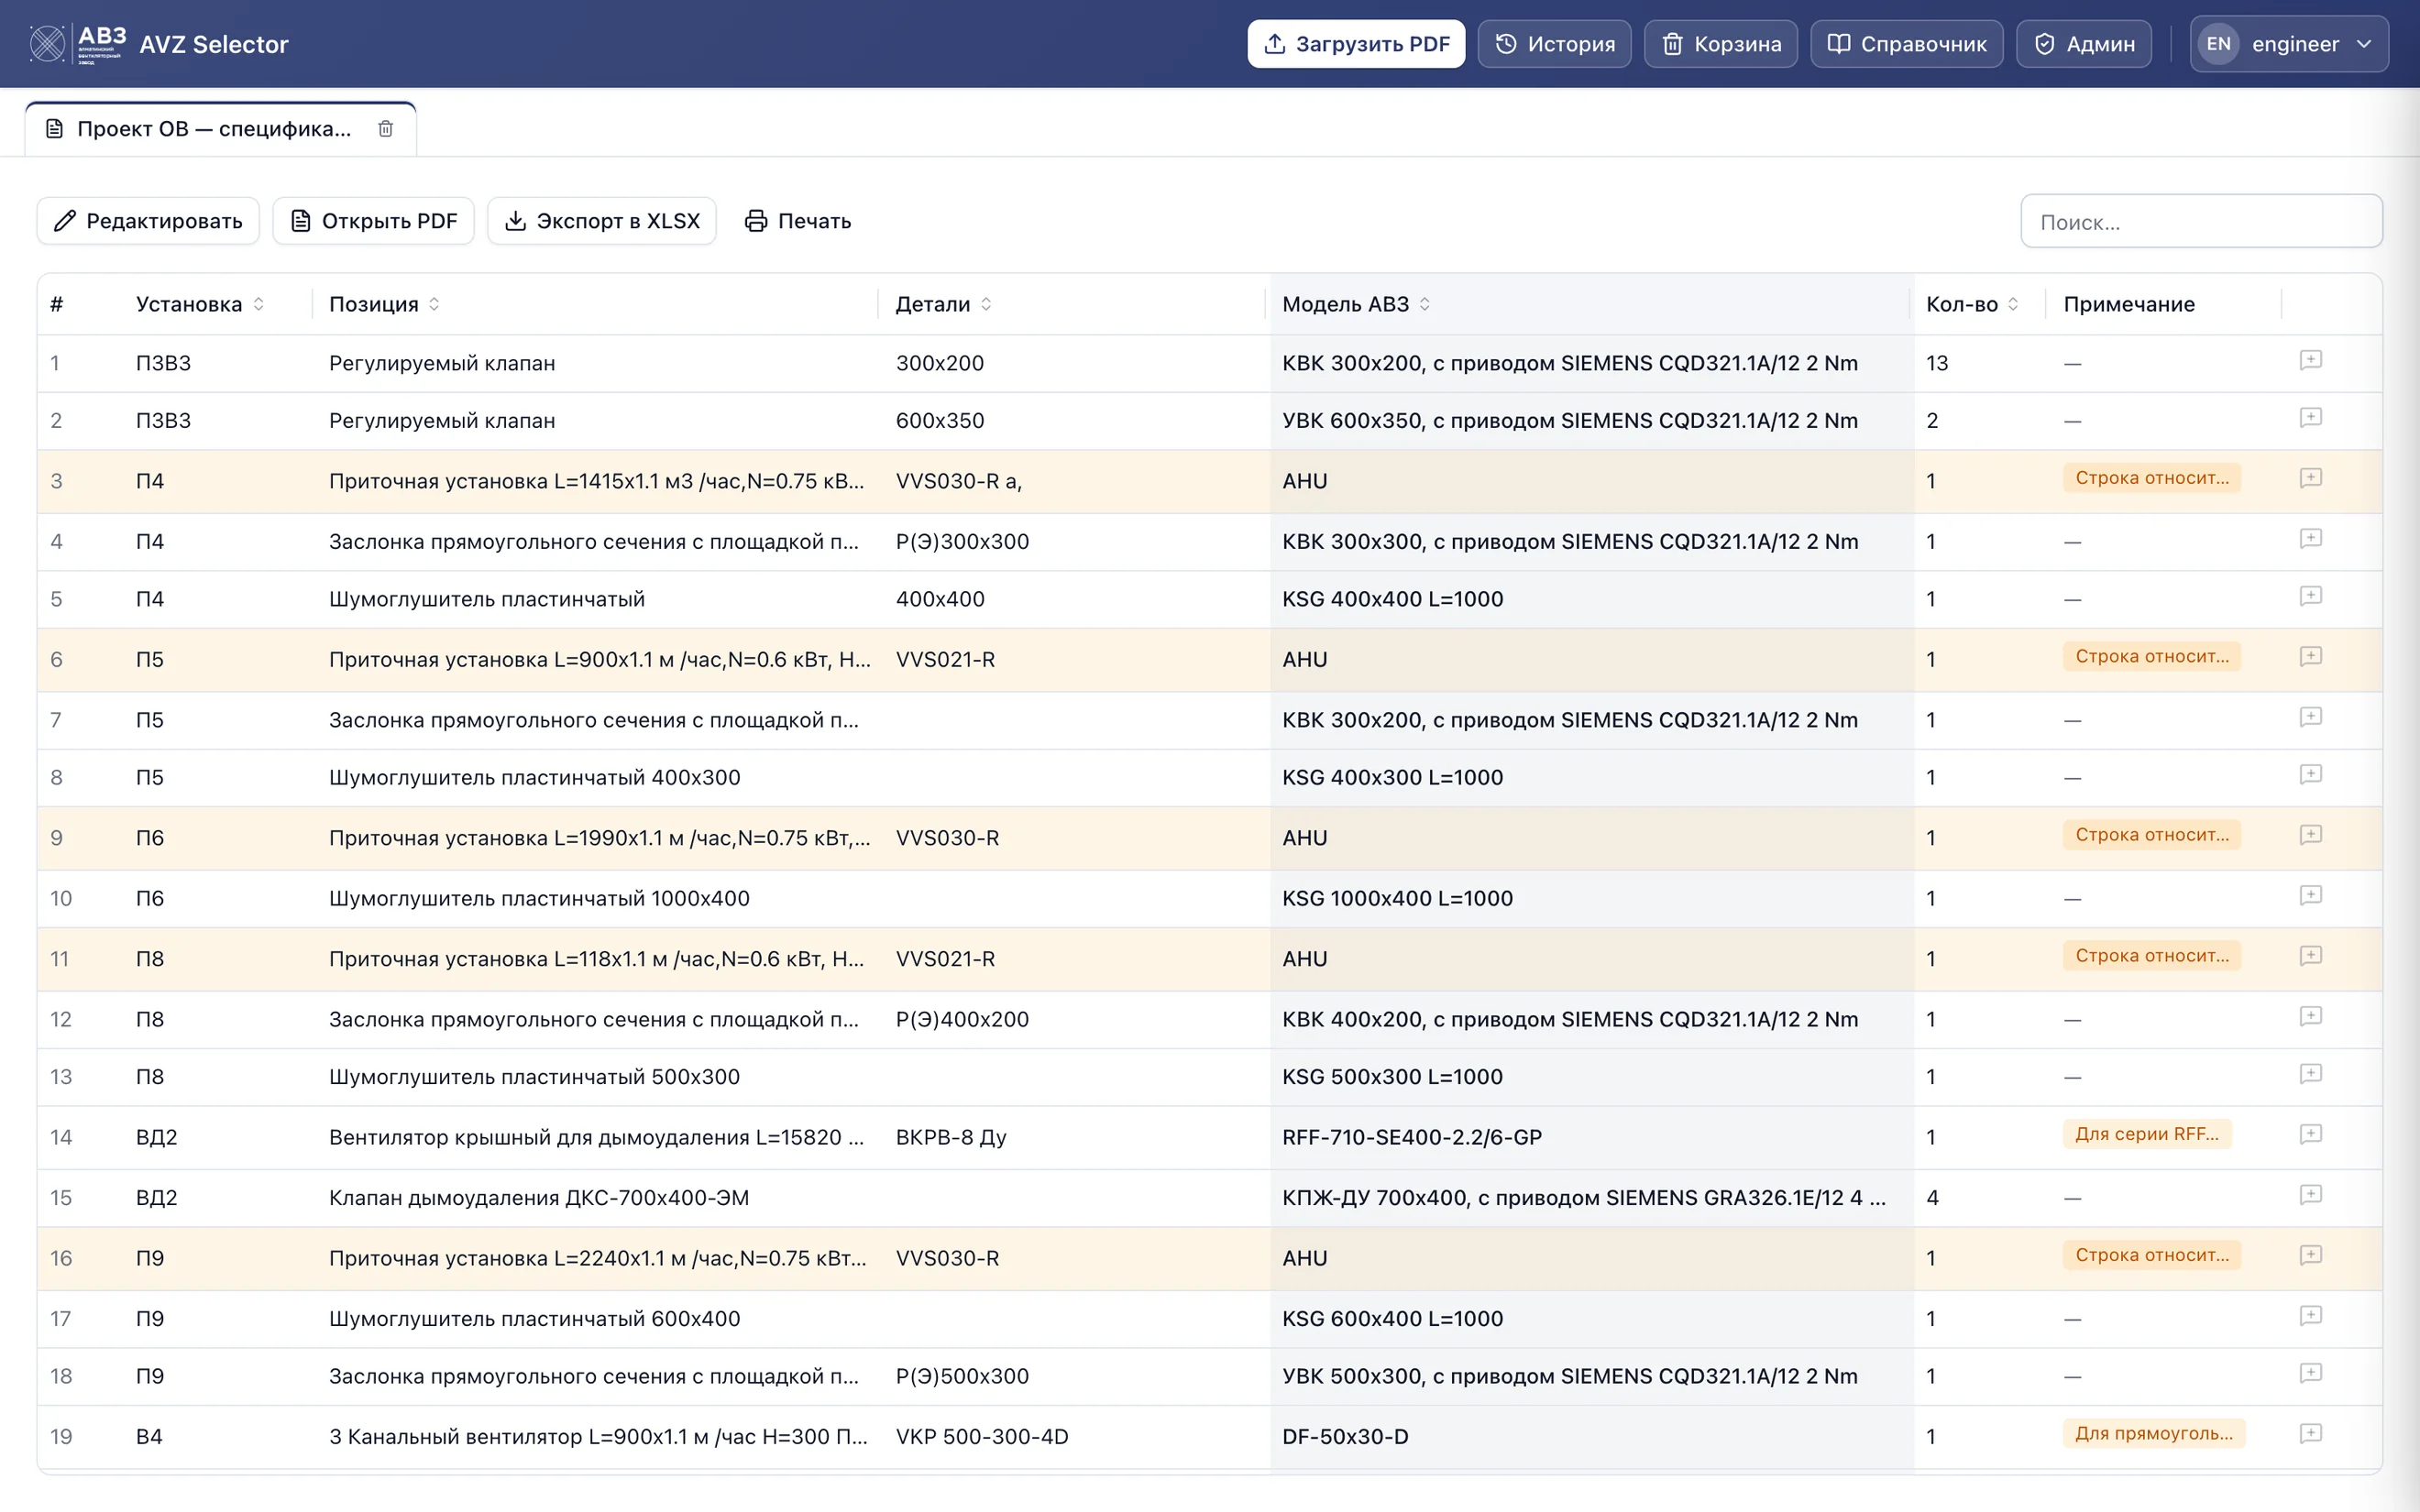This screenshot has width=2420, height=1512.
Task: Add note icon for row 17 KSG 600x400
Action: pos(2310,1316)
